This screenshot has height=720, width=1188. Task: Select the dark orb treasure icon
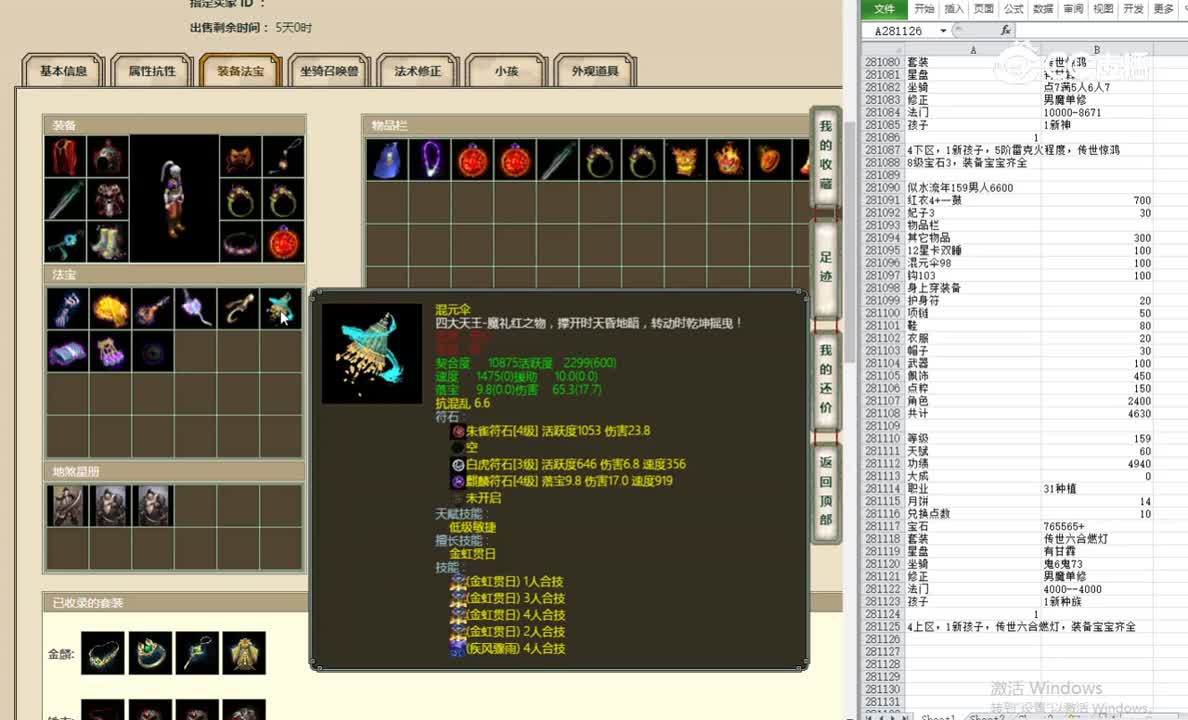click(x=152, y=352)
